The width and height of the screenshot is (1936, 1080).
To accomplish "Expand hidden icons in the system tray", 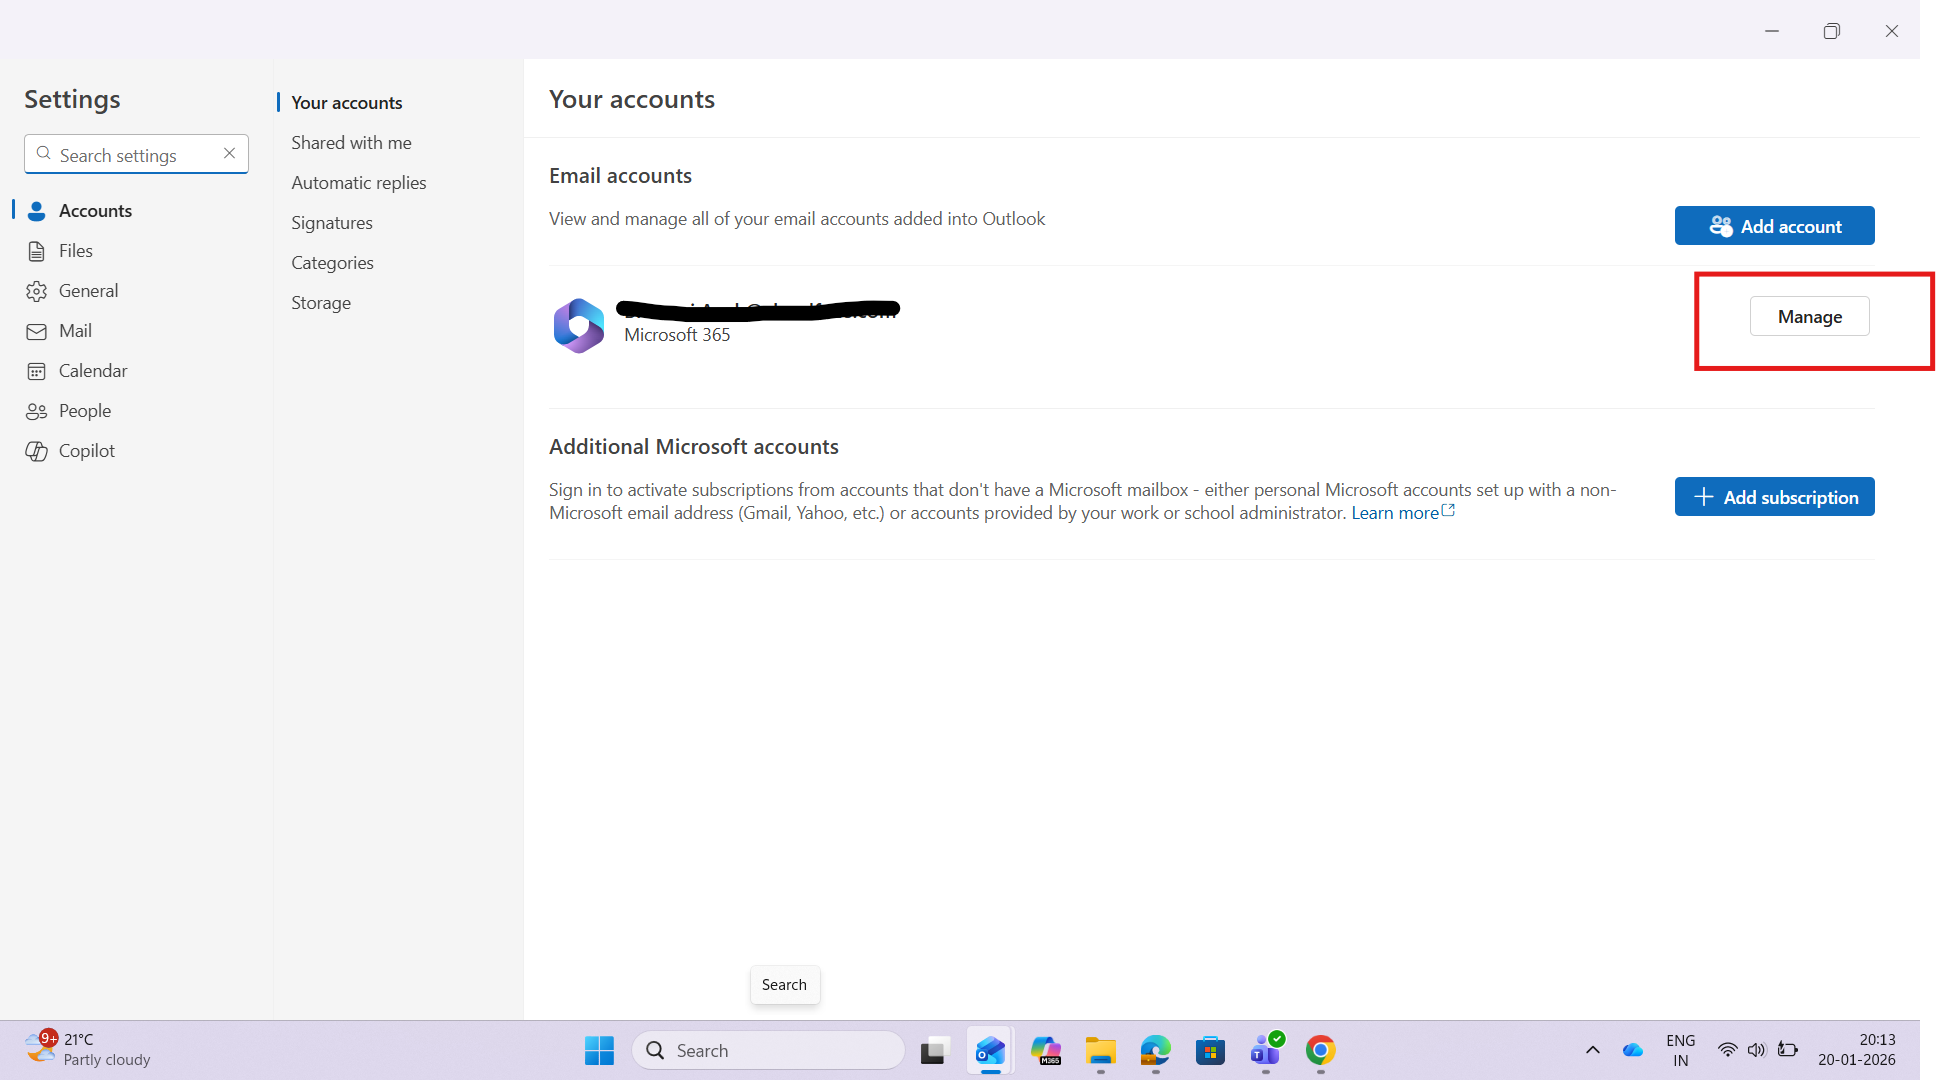I will (1592, 1050).
